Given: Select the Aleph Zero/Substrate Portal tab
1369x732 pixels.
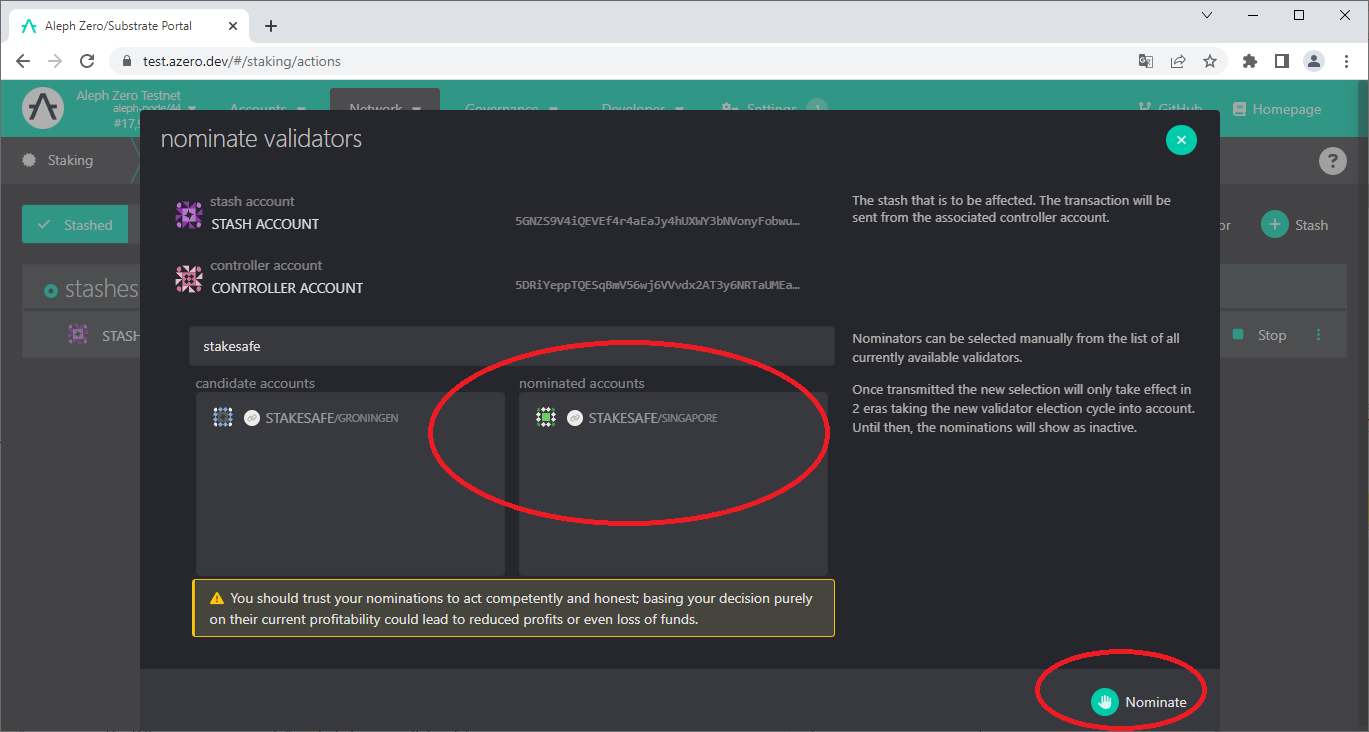Looking at the screenshot, I should (129, 26).
